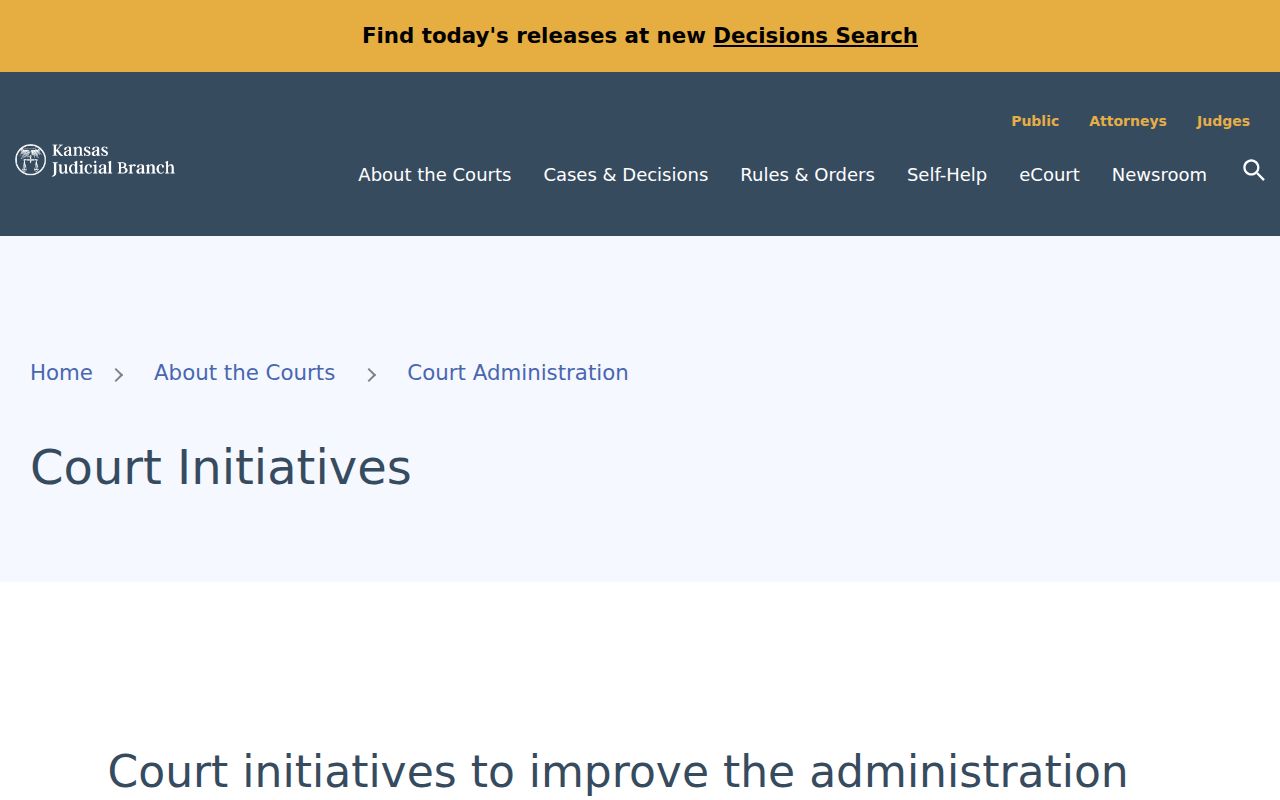Click the Kansas Judicial Branch logo
This screenshot has height=800, width=1280.
pos(95,160)
